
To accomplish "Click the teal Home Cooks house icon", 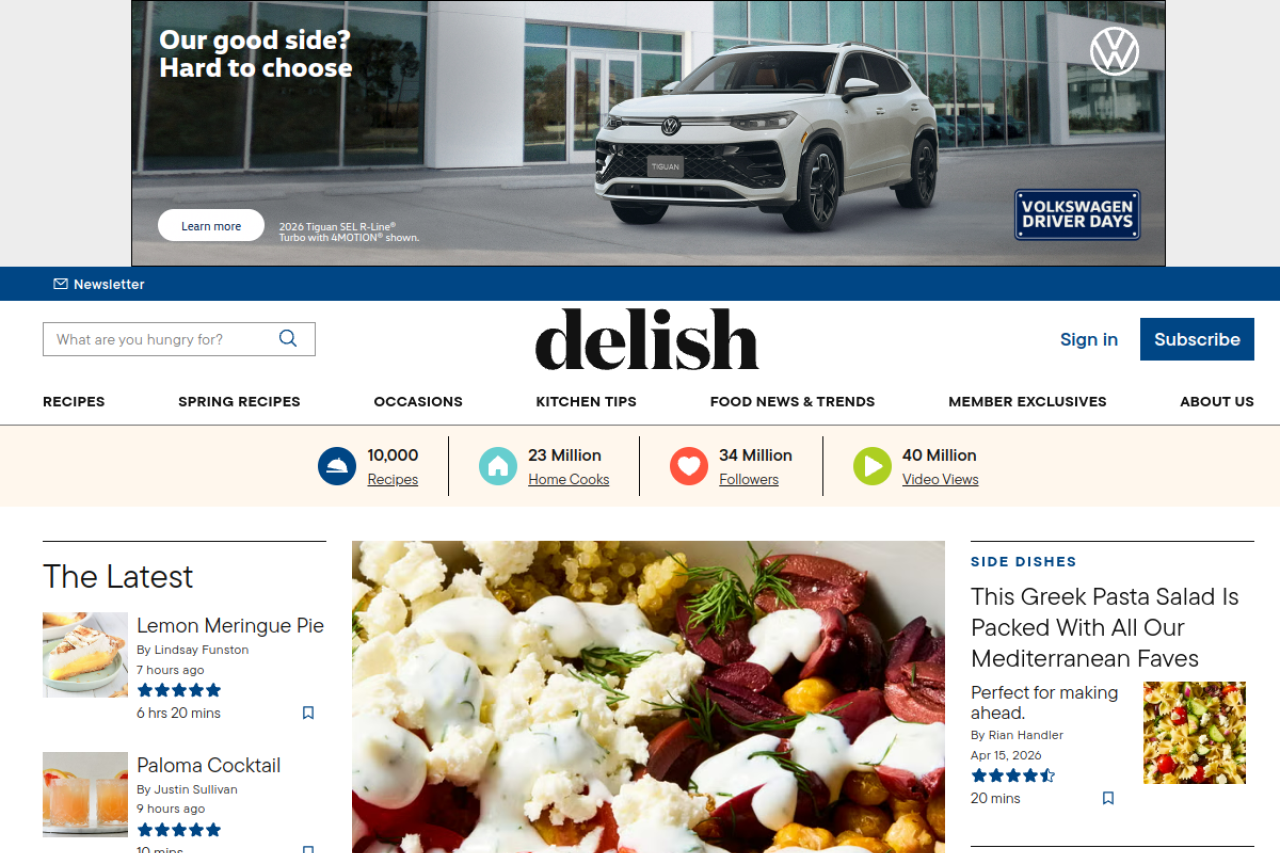I will 498,466.
